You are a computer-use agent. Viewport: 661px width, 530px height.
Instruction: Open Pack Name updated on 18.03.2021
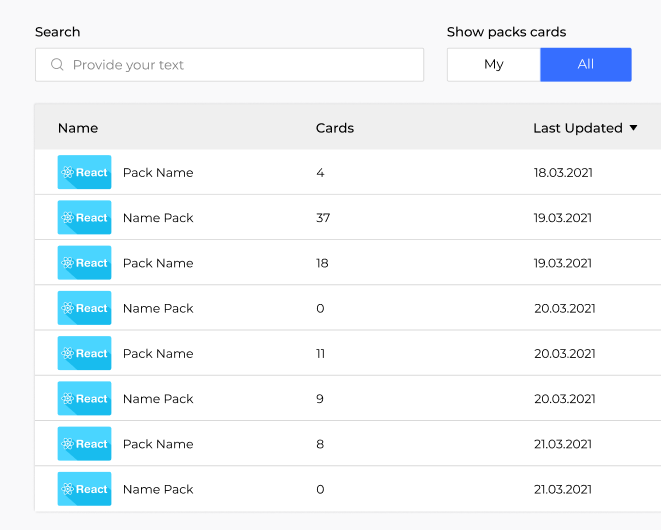click(x=158, y=172)
